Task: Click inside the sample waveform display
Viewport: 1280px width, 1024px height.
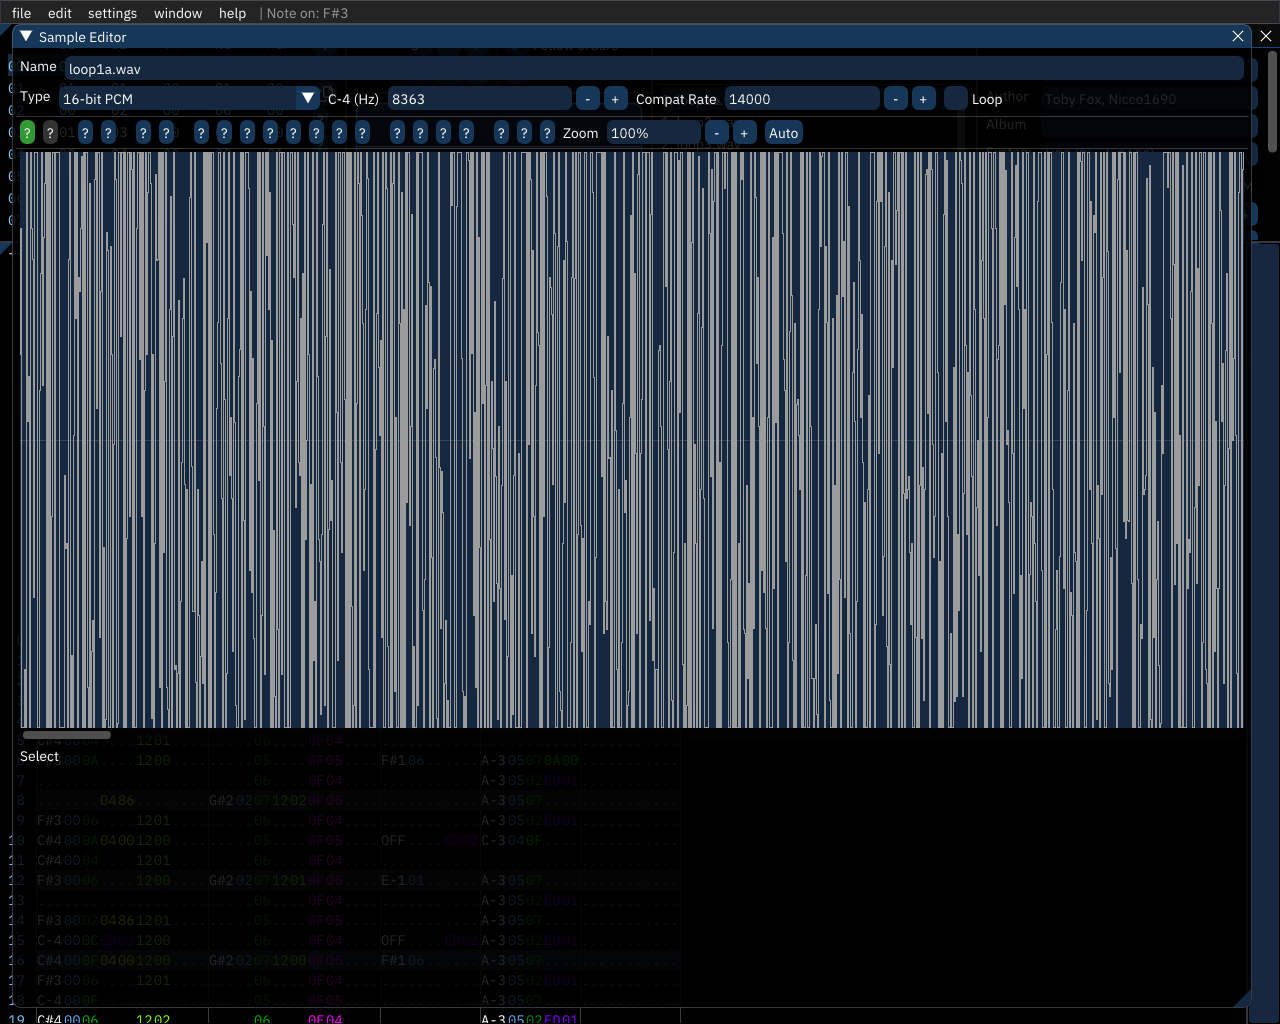Action: pyautogui.click(x=632, y=440)
